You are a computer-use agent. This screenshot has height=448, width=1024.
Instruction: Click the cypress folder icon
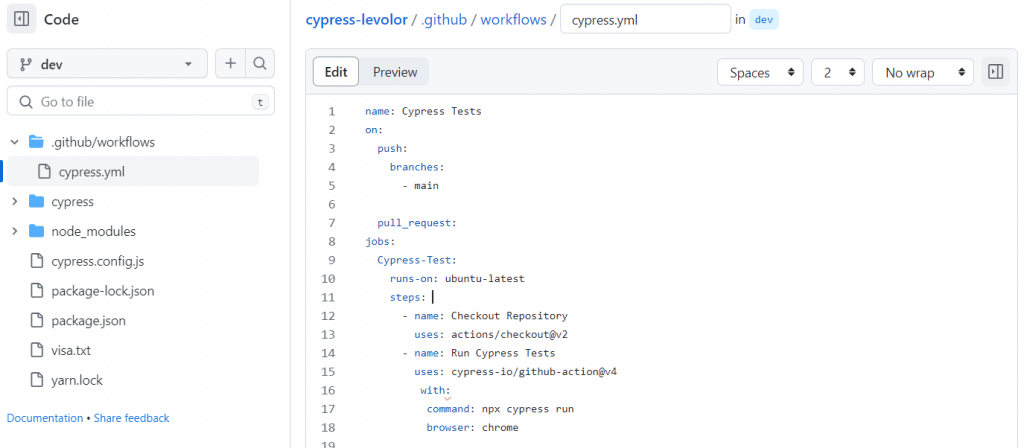coord(37,202)
